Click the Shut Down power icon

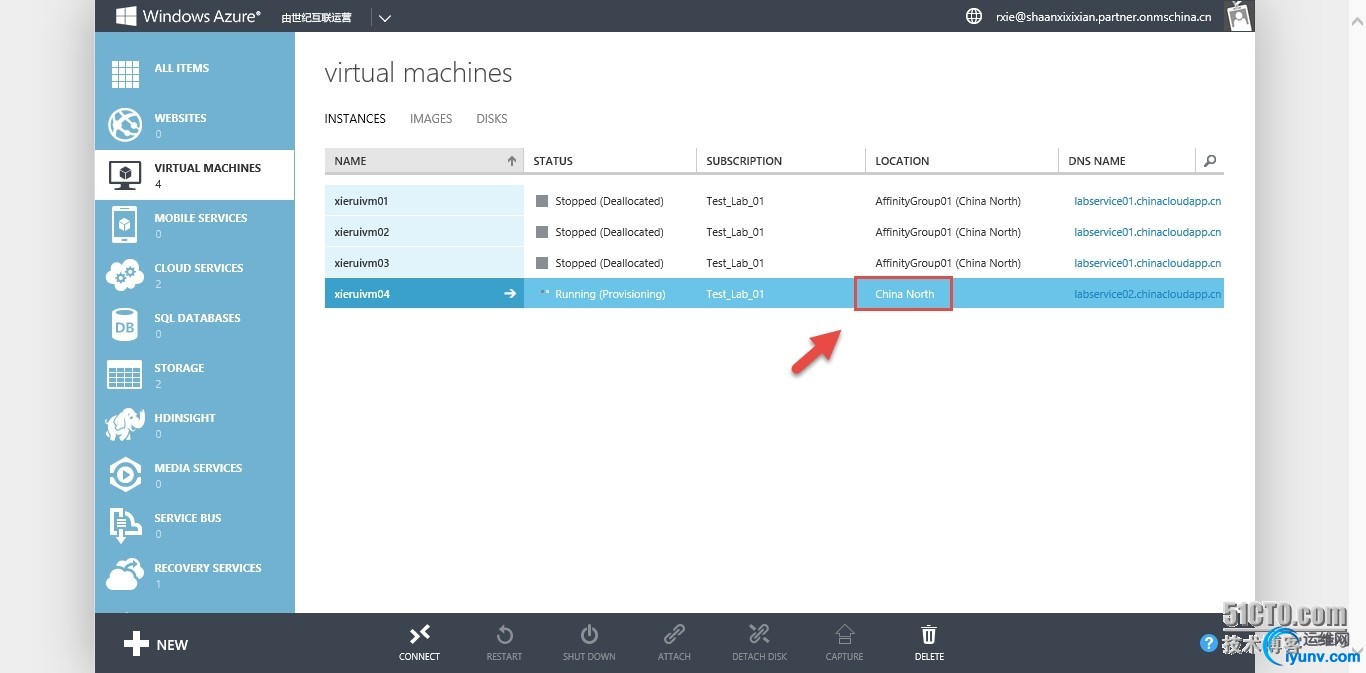click(589, 634)
